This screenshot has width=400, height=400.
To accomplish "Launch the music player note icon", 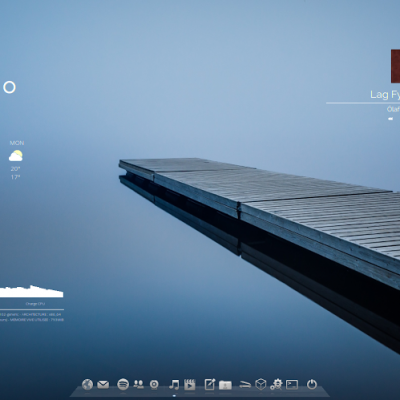I will (174, 384).
